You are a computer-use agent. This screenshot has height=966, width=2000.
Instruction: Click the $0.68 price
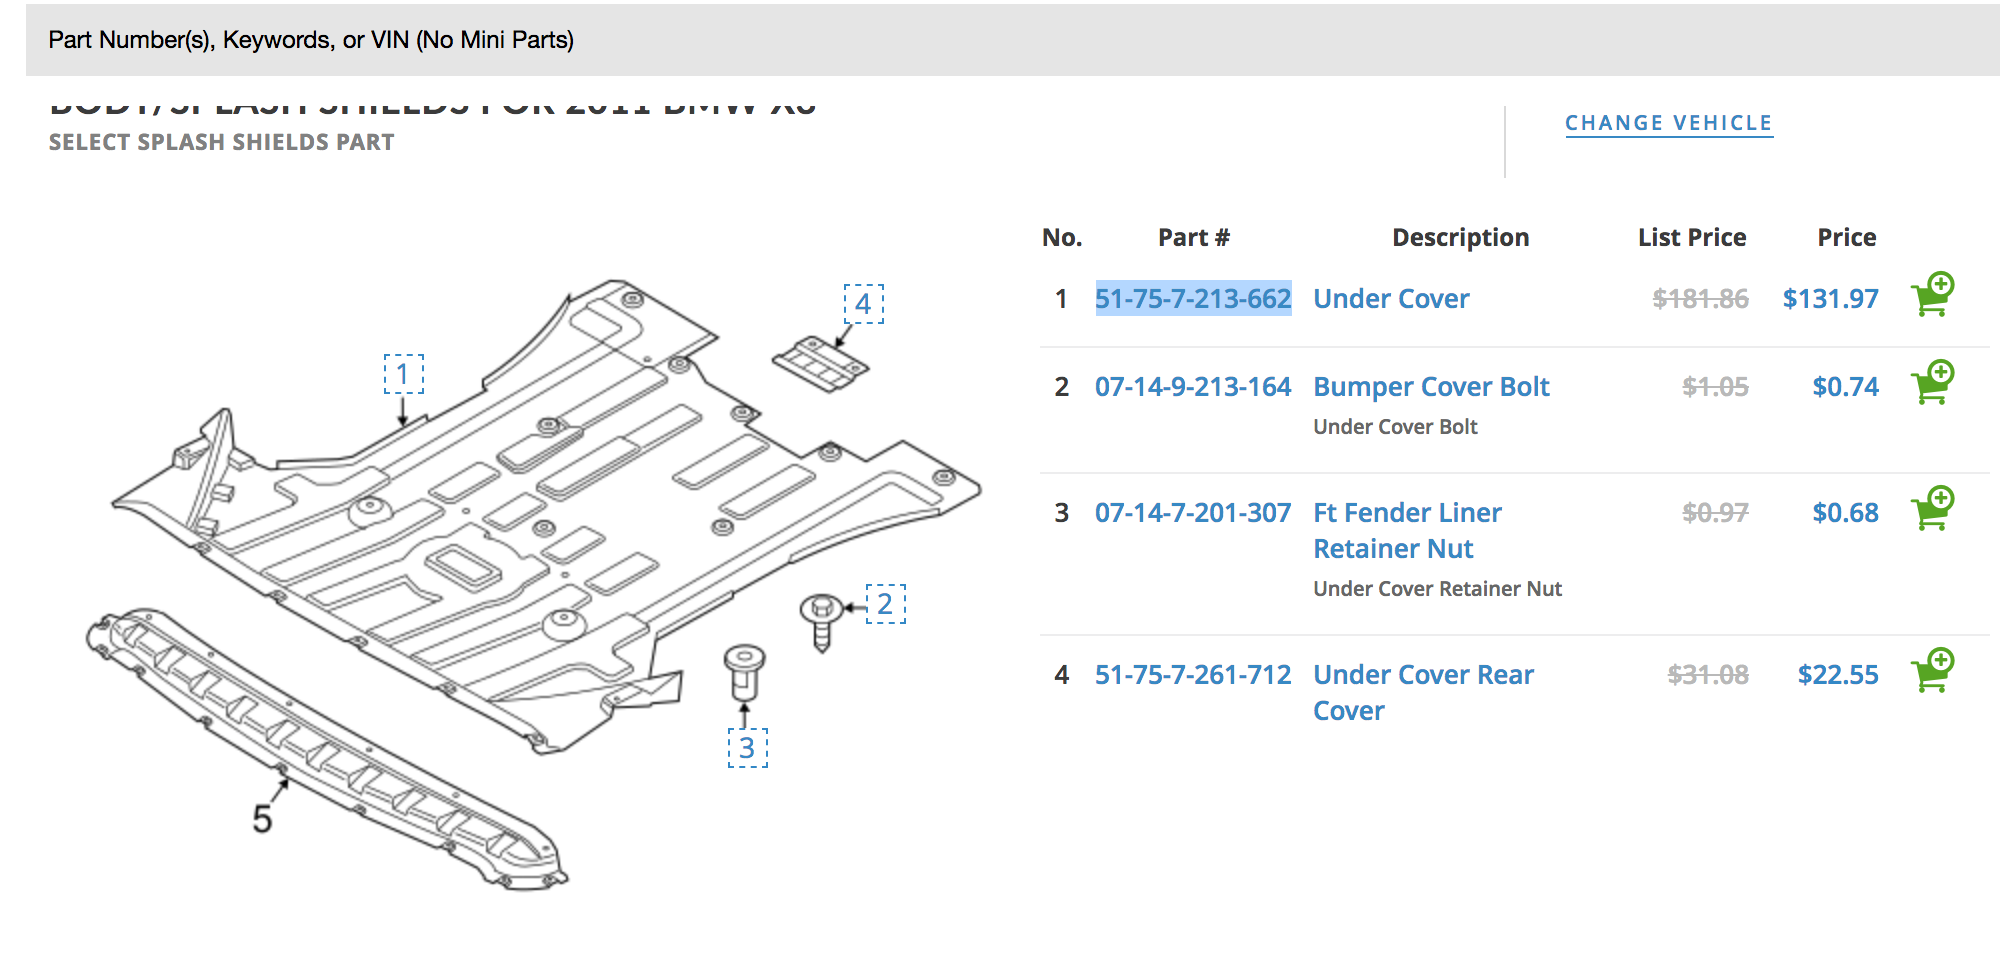[x=1845, y=512]
